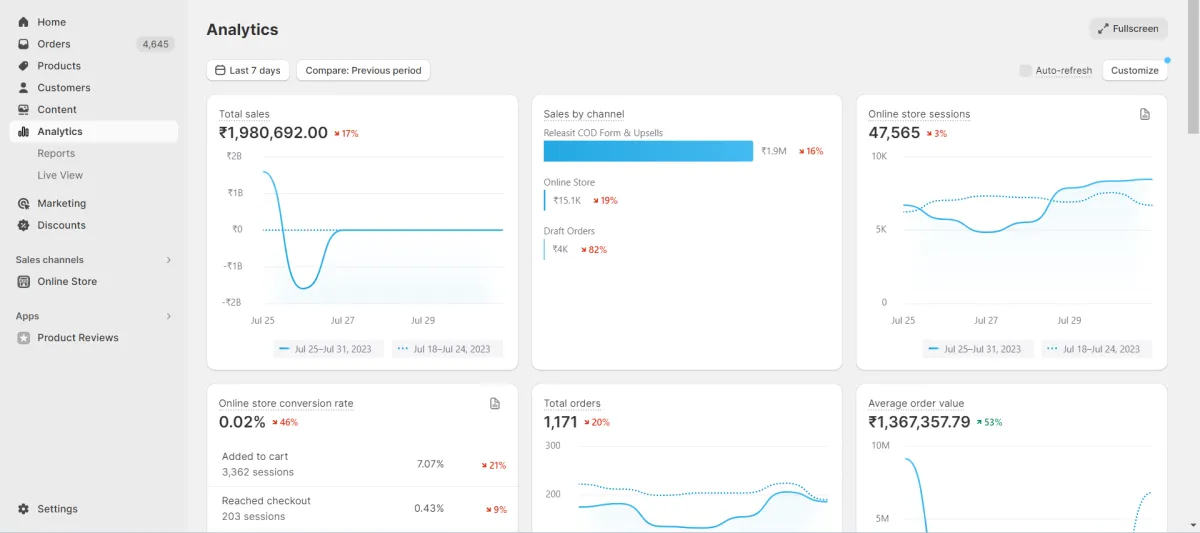The width and height of the screenshot is (1200, 533).
Task: Click the 1,171 total orders value
Action: pos(561,422)
